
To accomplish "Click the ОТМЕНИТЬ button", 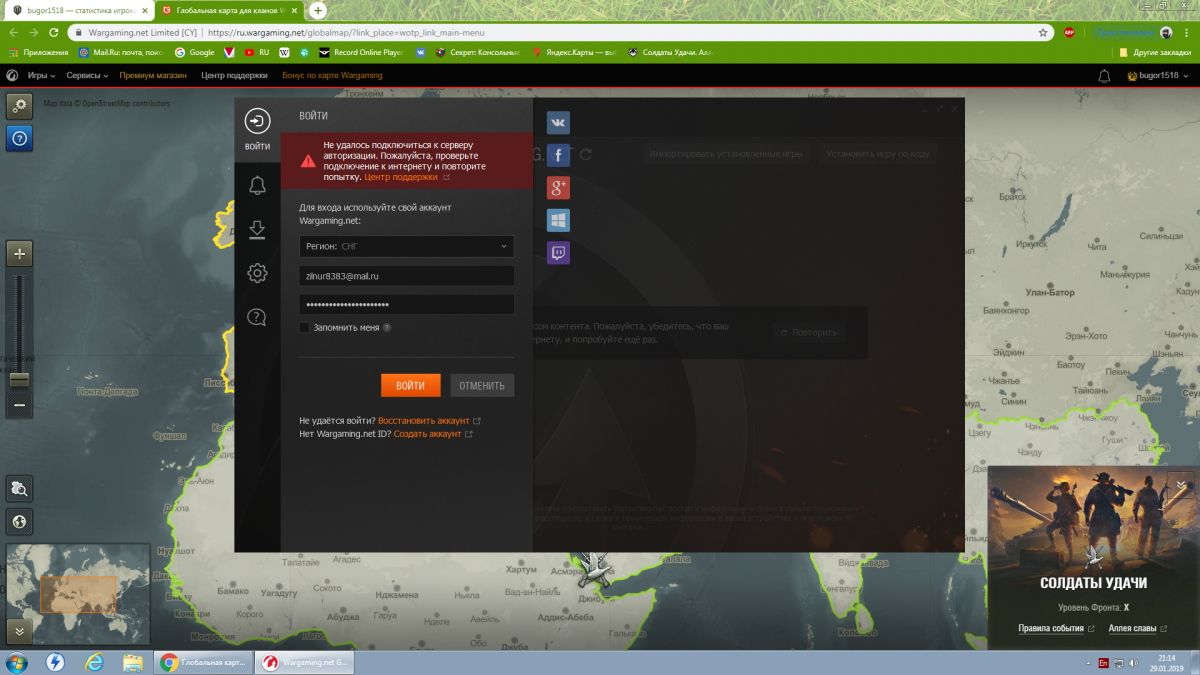I will pos(482,385).
